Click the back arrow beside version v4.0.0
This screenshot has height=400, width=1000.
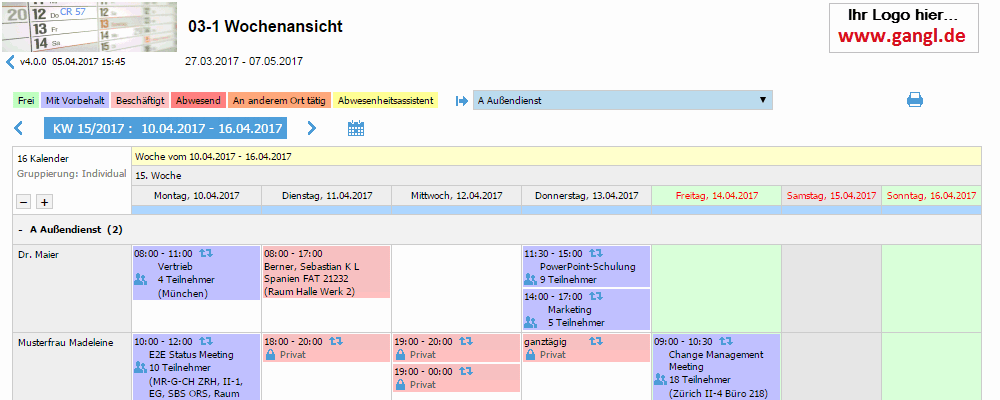tap(11, 62)
